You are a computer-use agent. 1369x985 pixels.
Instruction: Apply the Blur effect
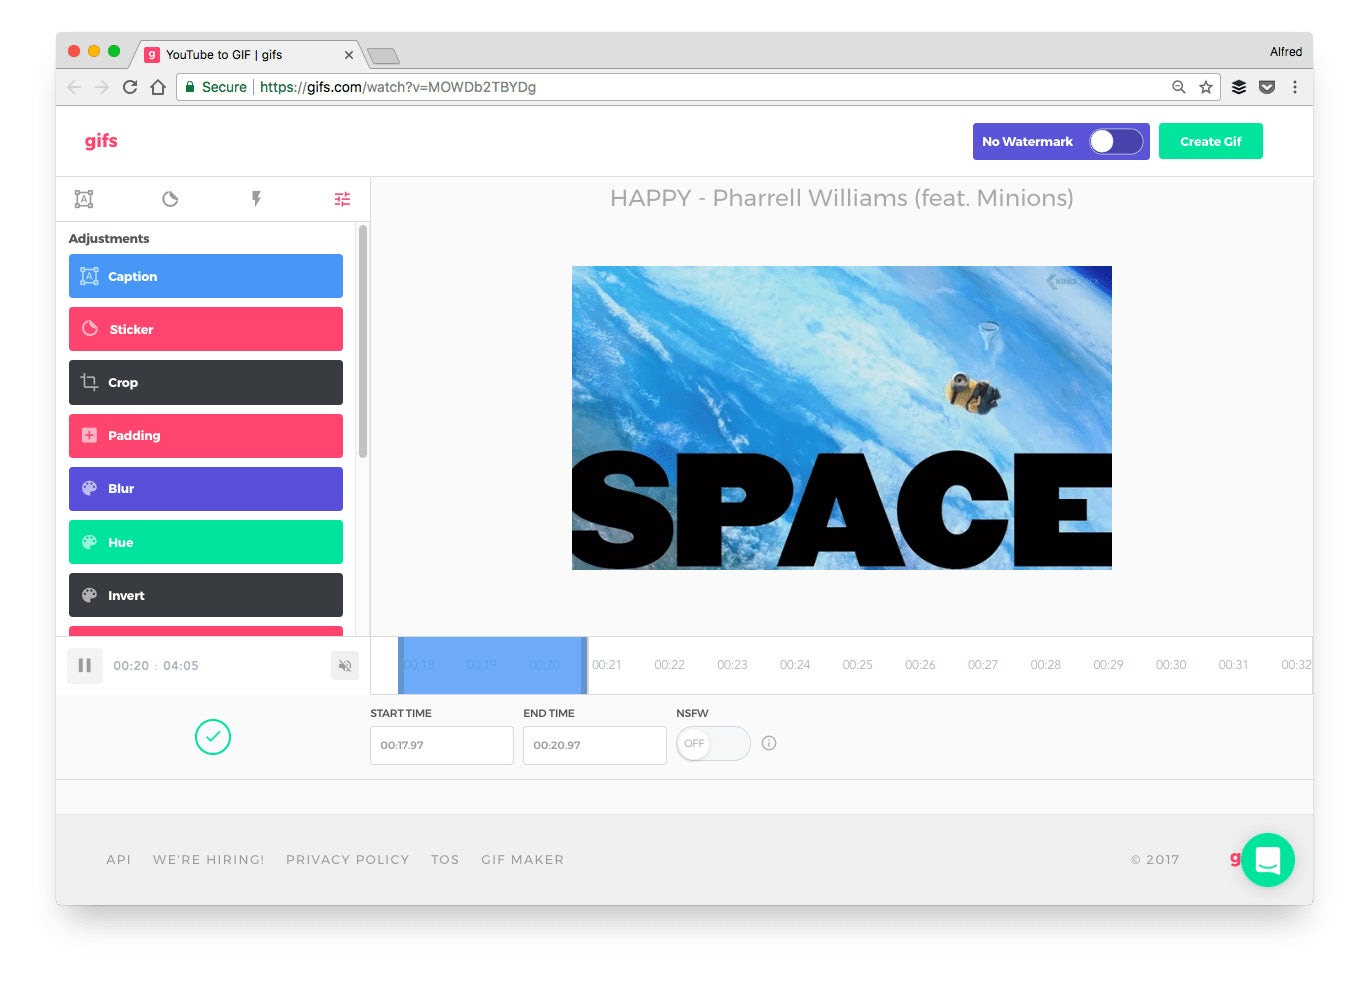click(206, 489)
